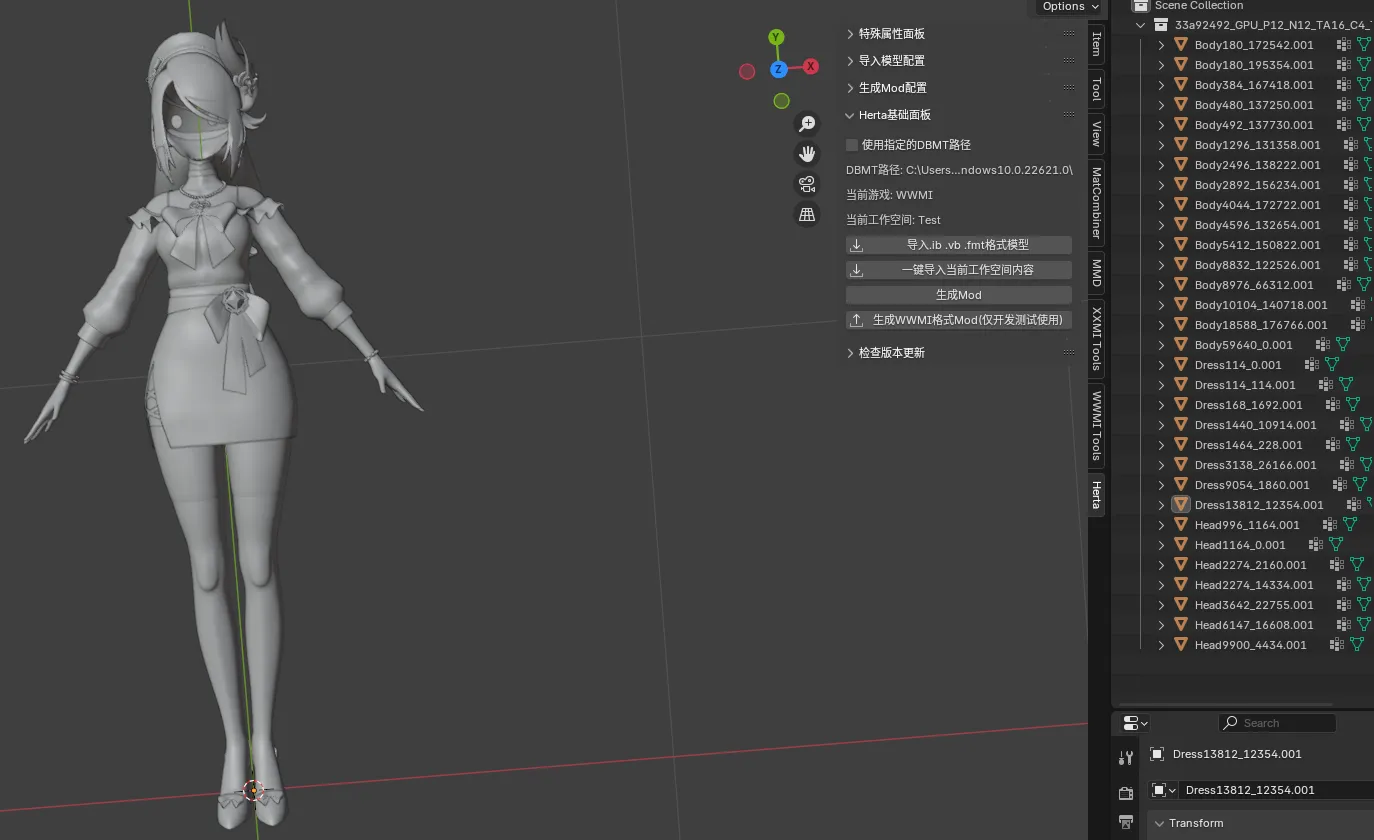Collapse the Herta基础面板 panel
1374x840 pixels.
(x=851, y=115)
